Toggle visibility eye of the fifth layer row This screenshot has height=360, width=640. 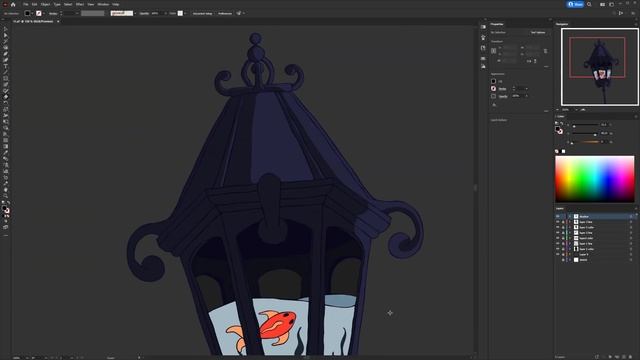(x=558, y=238)
